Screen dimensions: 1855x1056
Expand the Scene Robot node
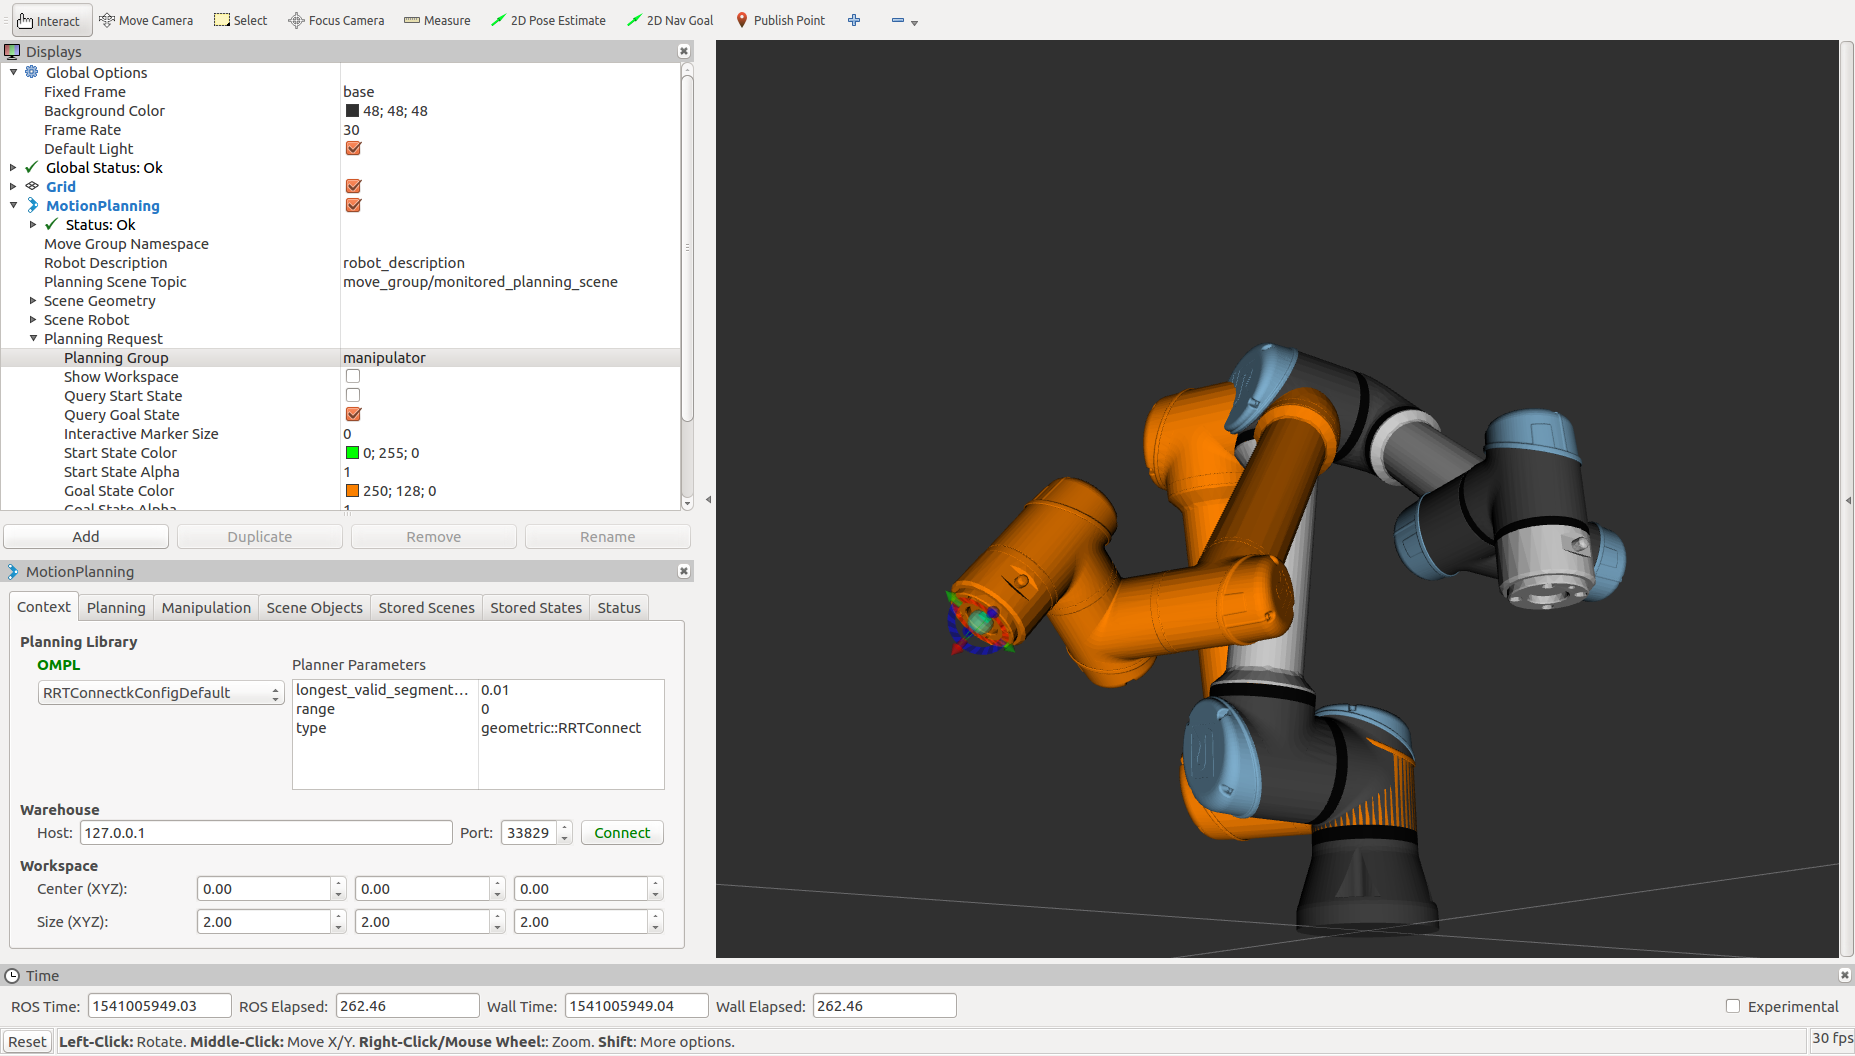click(x=33, y=319)
